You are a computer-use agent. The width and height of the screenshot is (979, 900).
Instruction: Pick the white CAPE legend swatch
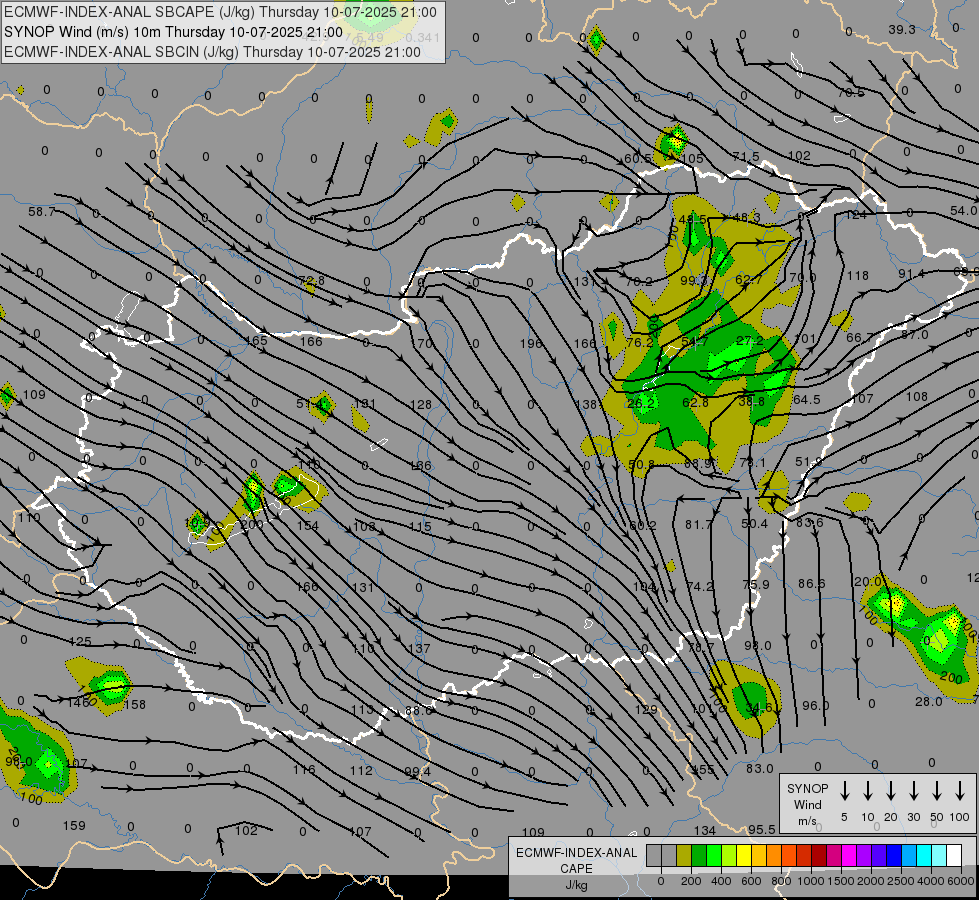pos(953,855)
